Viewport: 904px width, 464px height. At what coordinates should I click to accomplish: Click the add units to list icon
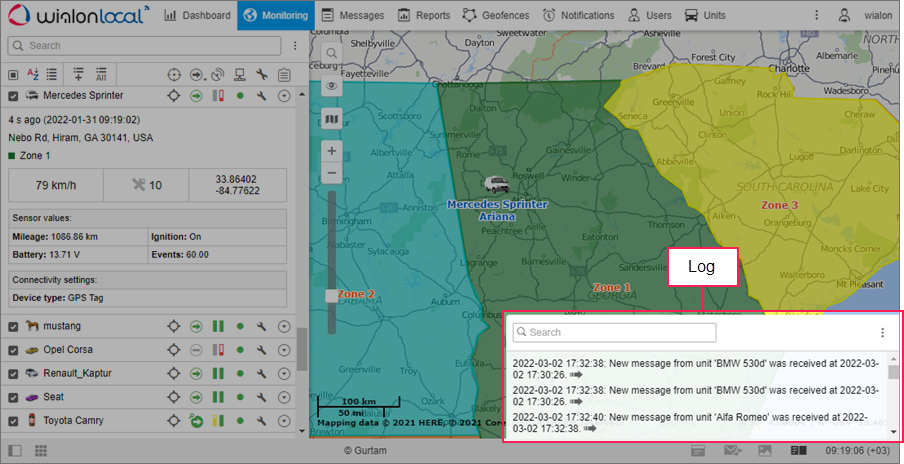tap(78, 74)
